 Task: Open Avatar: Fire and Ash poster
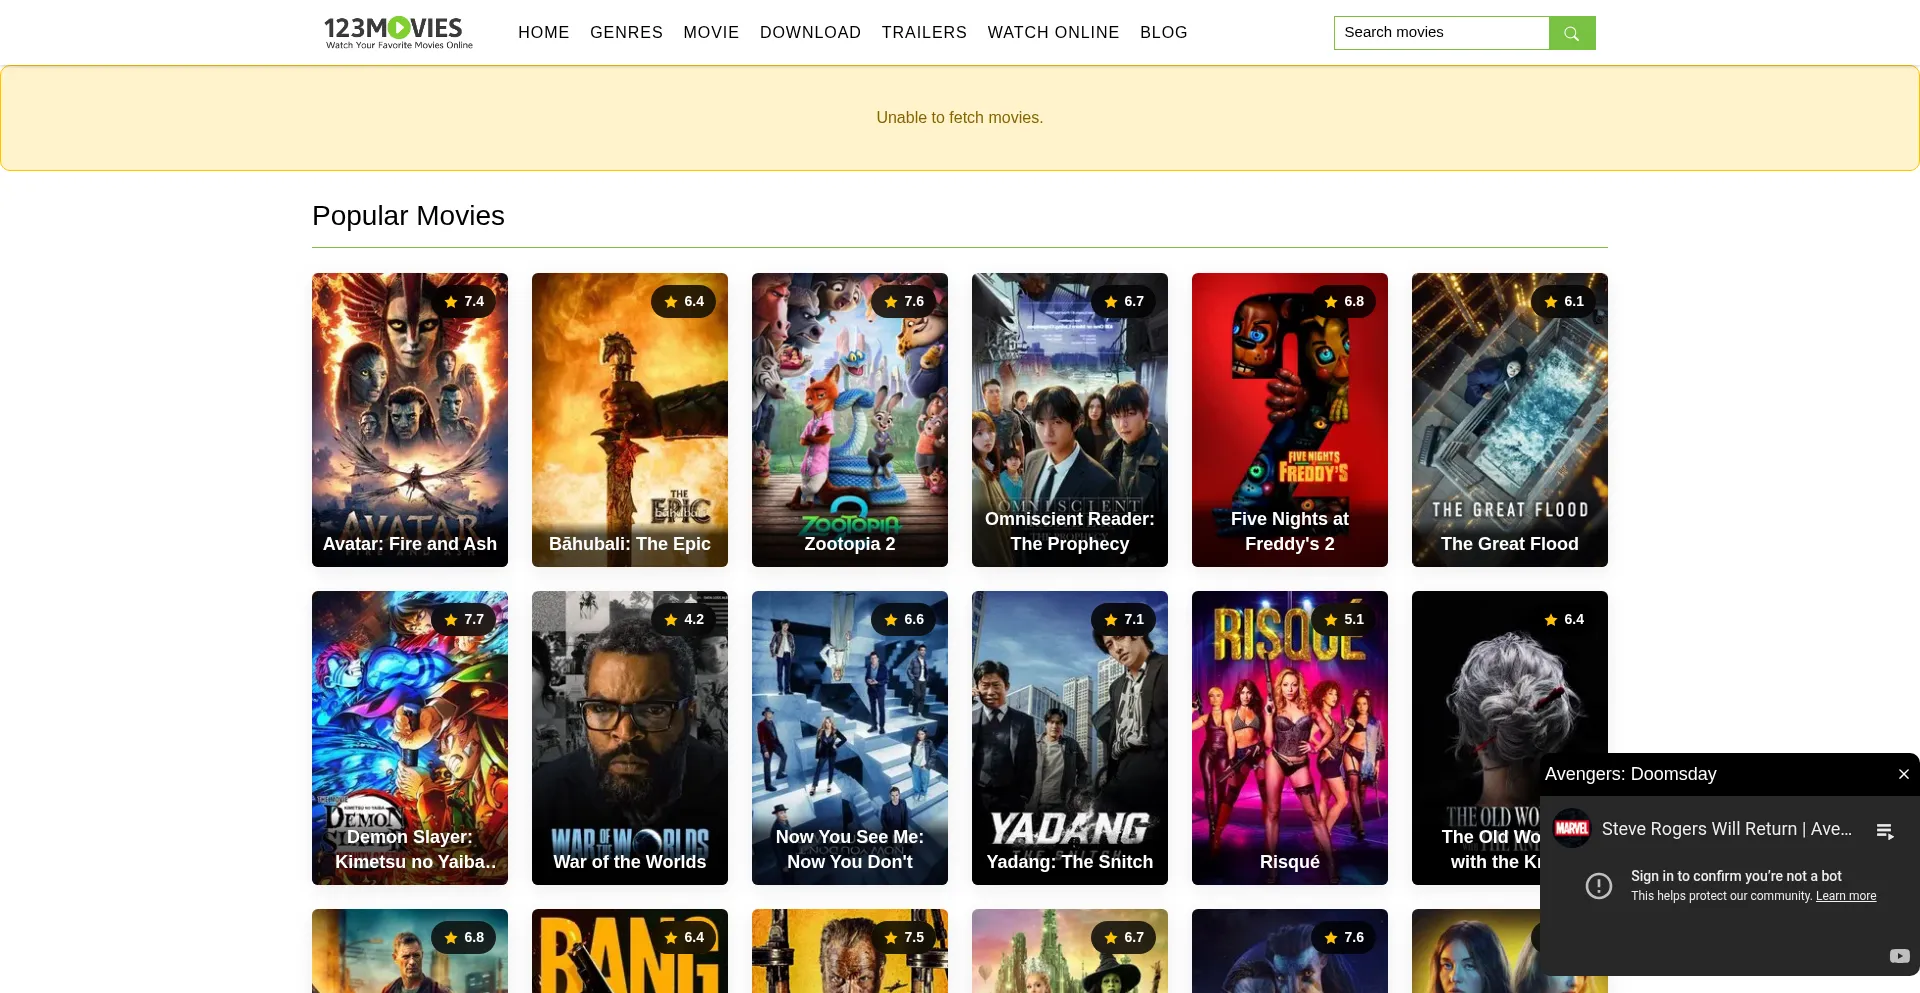tap(410, 420)
